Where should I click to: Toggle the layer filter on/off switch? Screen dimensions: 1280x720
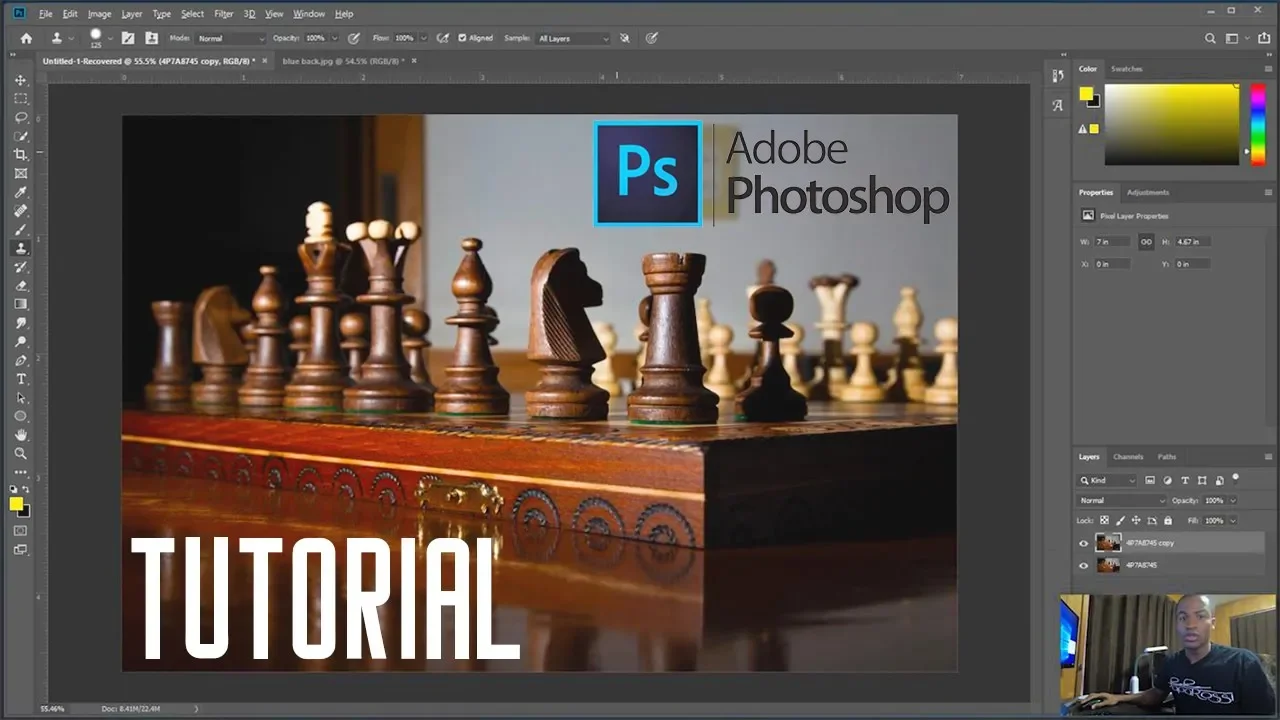[1235, 478]
